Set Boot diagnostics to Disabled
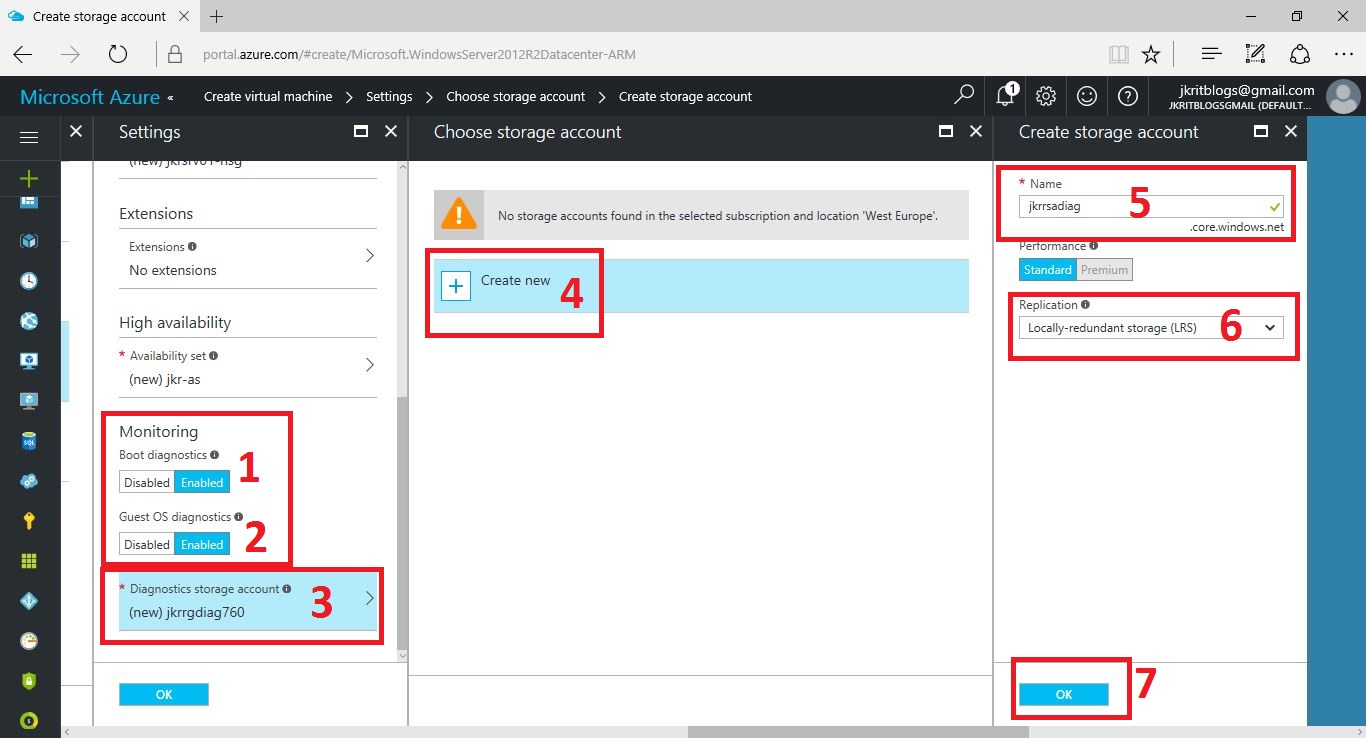The height and width of the screenshot is (738, 1366). coord(147,482)
